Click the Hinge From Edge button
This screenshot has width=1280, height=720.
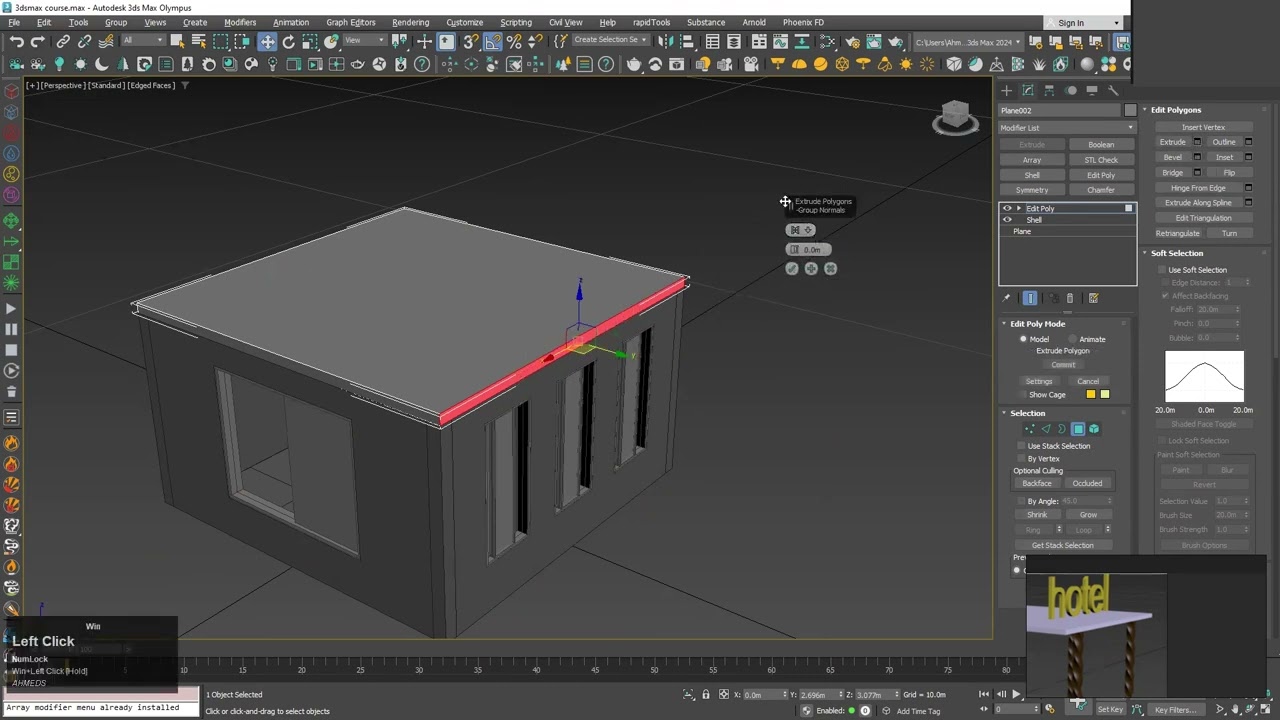coord(1199,188)
